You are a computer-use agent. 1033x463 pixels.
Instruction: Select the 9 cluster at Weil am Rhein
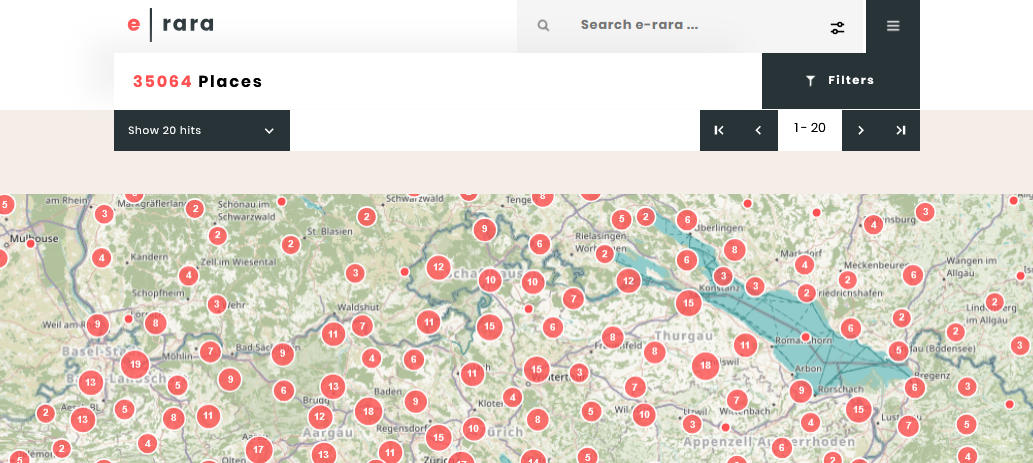click(x=98, y=325)
